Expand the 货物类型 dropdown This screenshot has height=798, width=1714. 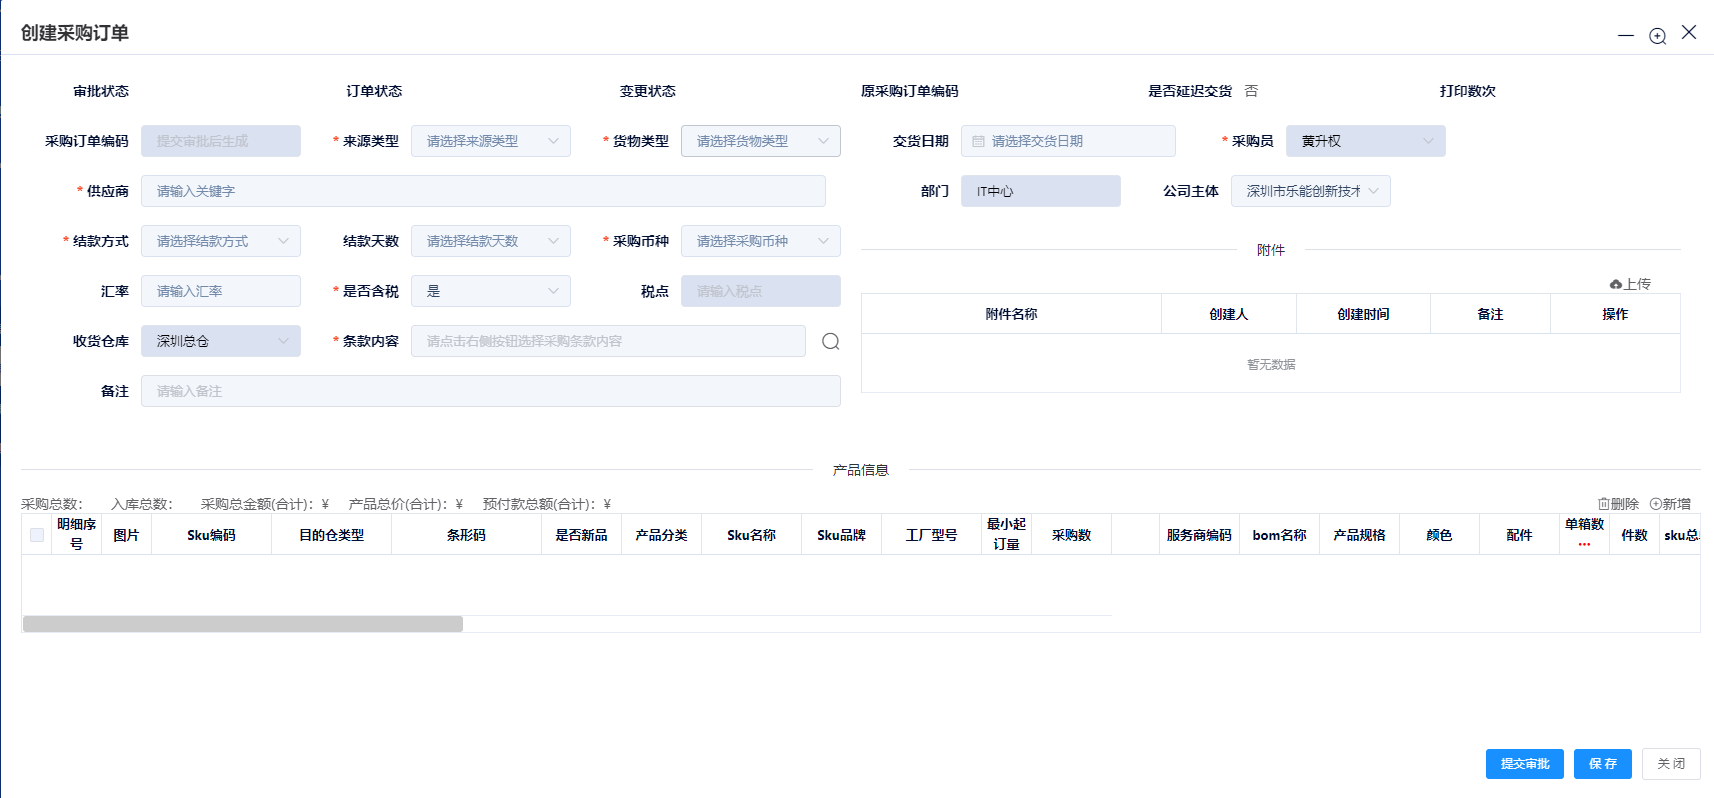click(761, 142)
